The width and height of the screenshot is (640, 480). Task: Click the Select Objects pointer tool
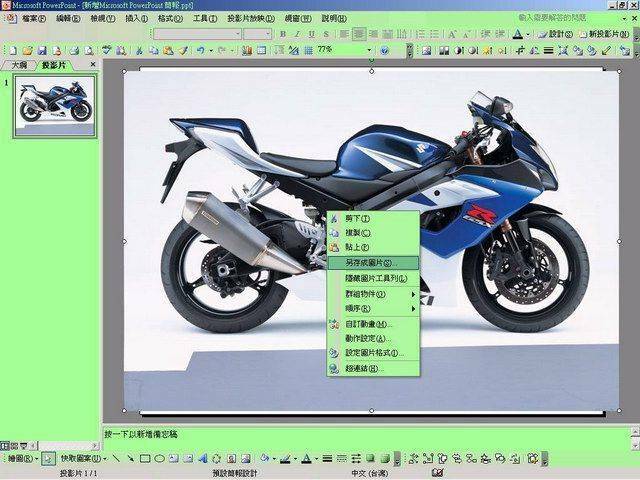point(48,459)
